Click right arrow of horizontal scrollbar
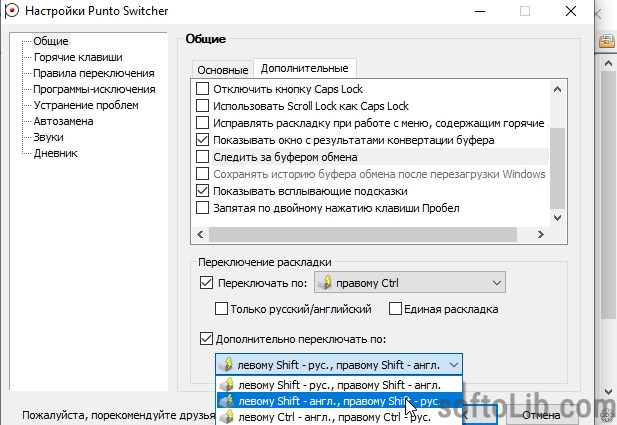Viewport: 617px width, 425px height. 541,235
